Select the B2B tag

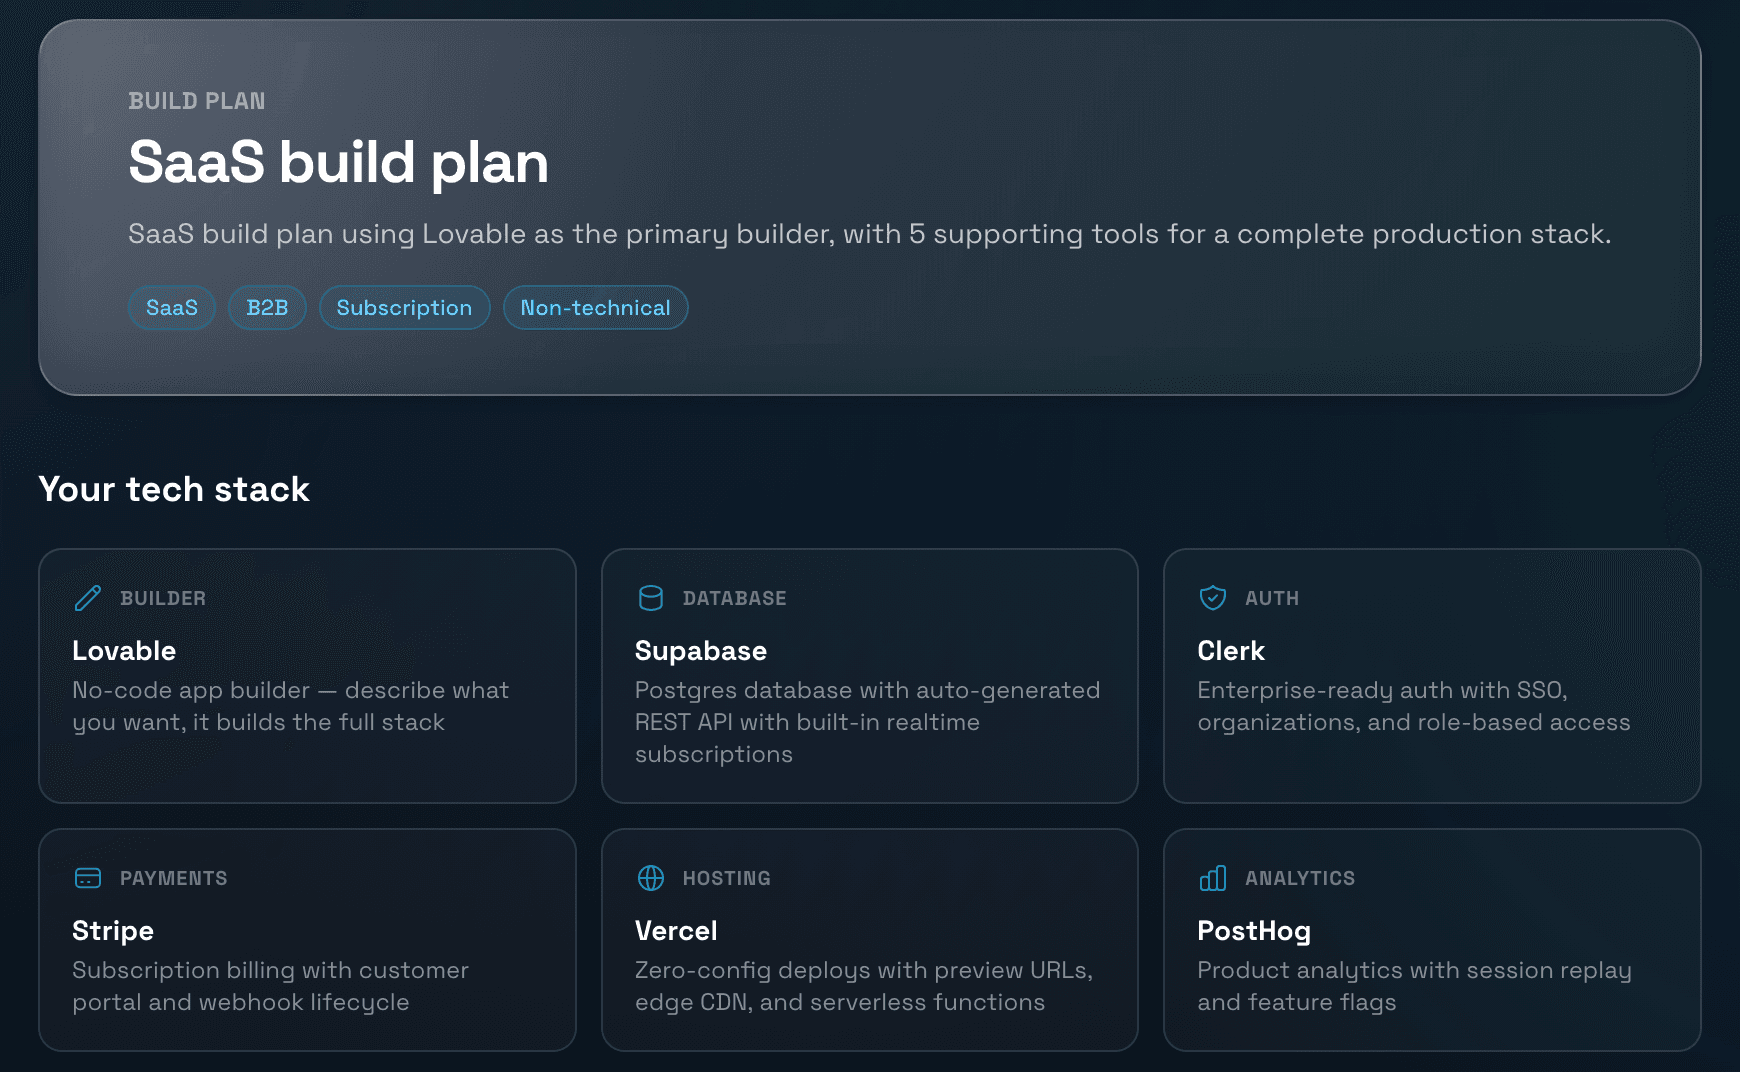click(x=267, y=308)
